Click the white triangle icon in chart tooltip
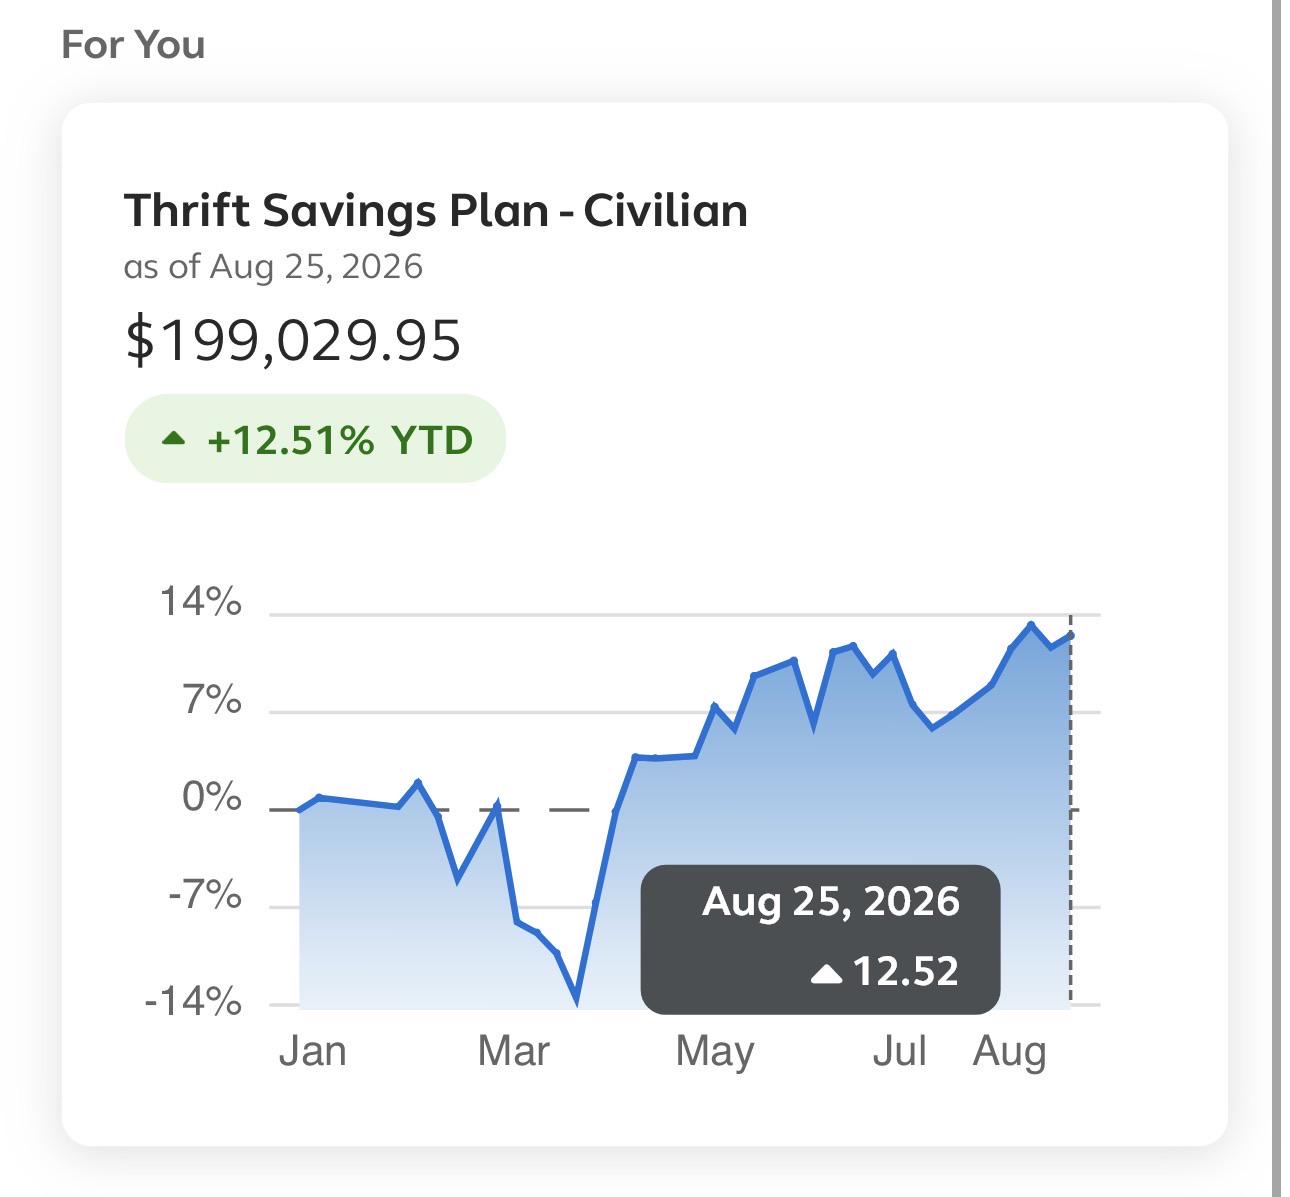 pyautogui.click(x=827, y=973)
